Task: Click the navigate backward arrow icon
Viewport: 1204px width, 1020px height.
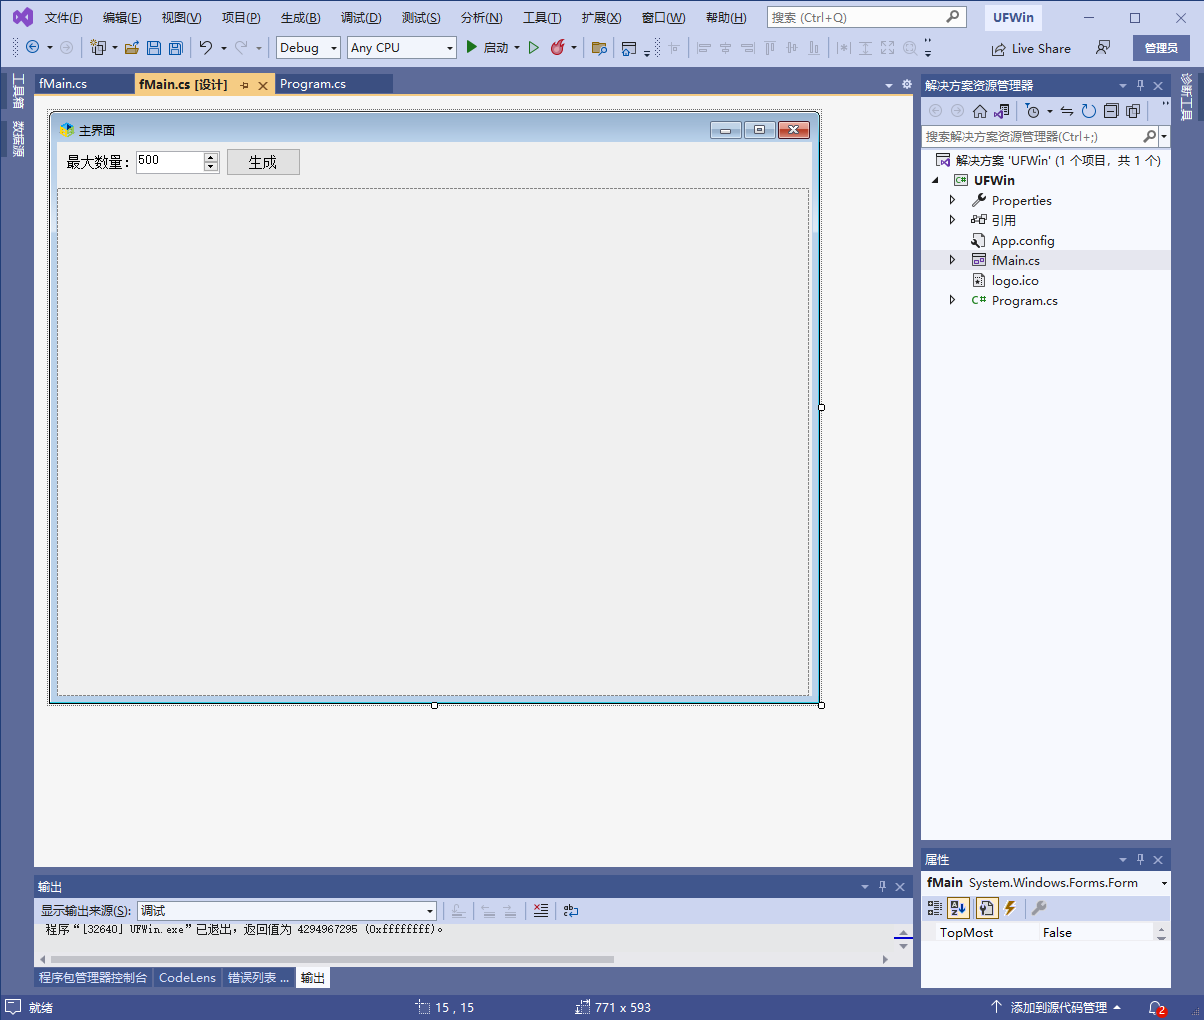Action: coord(32,47)
